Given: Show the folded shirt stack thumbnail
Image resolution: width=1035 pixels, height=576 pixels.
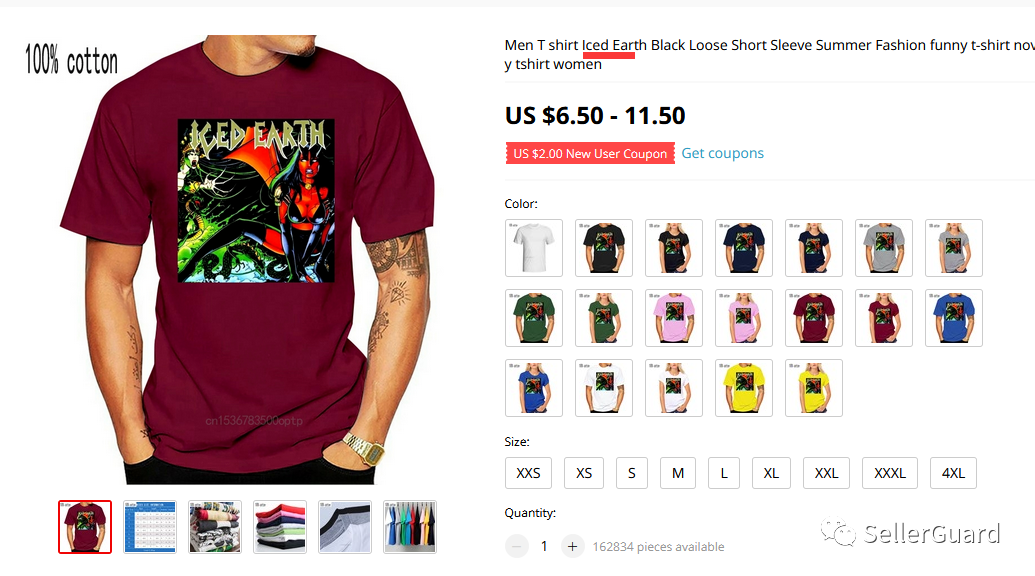Looking at the screenshot, I should tap(280, 527).
